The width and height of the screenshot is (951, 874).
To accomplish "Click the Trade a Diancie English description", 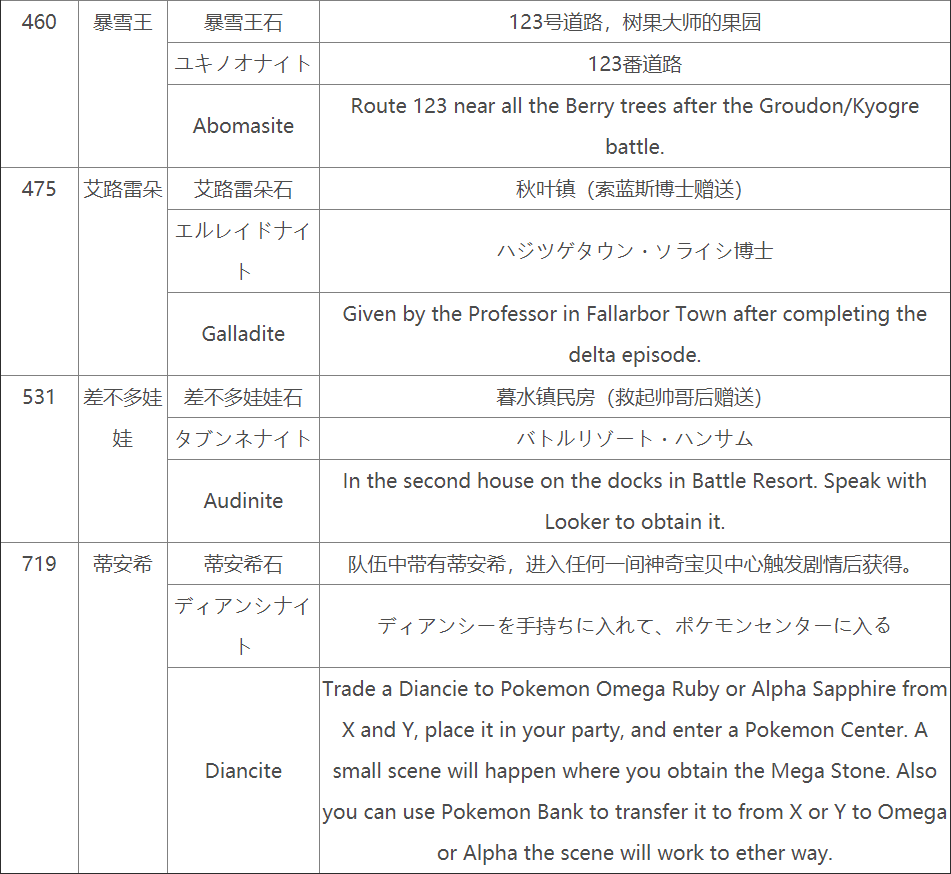I will (634, 771).
